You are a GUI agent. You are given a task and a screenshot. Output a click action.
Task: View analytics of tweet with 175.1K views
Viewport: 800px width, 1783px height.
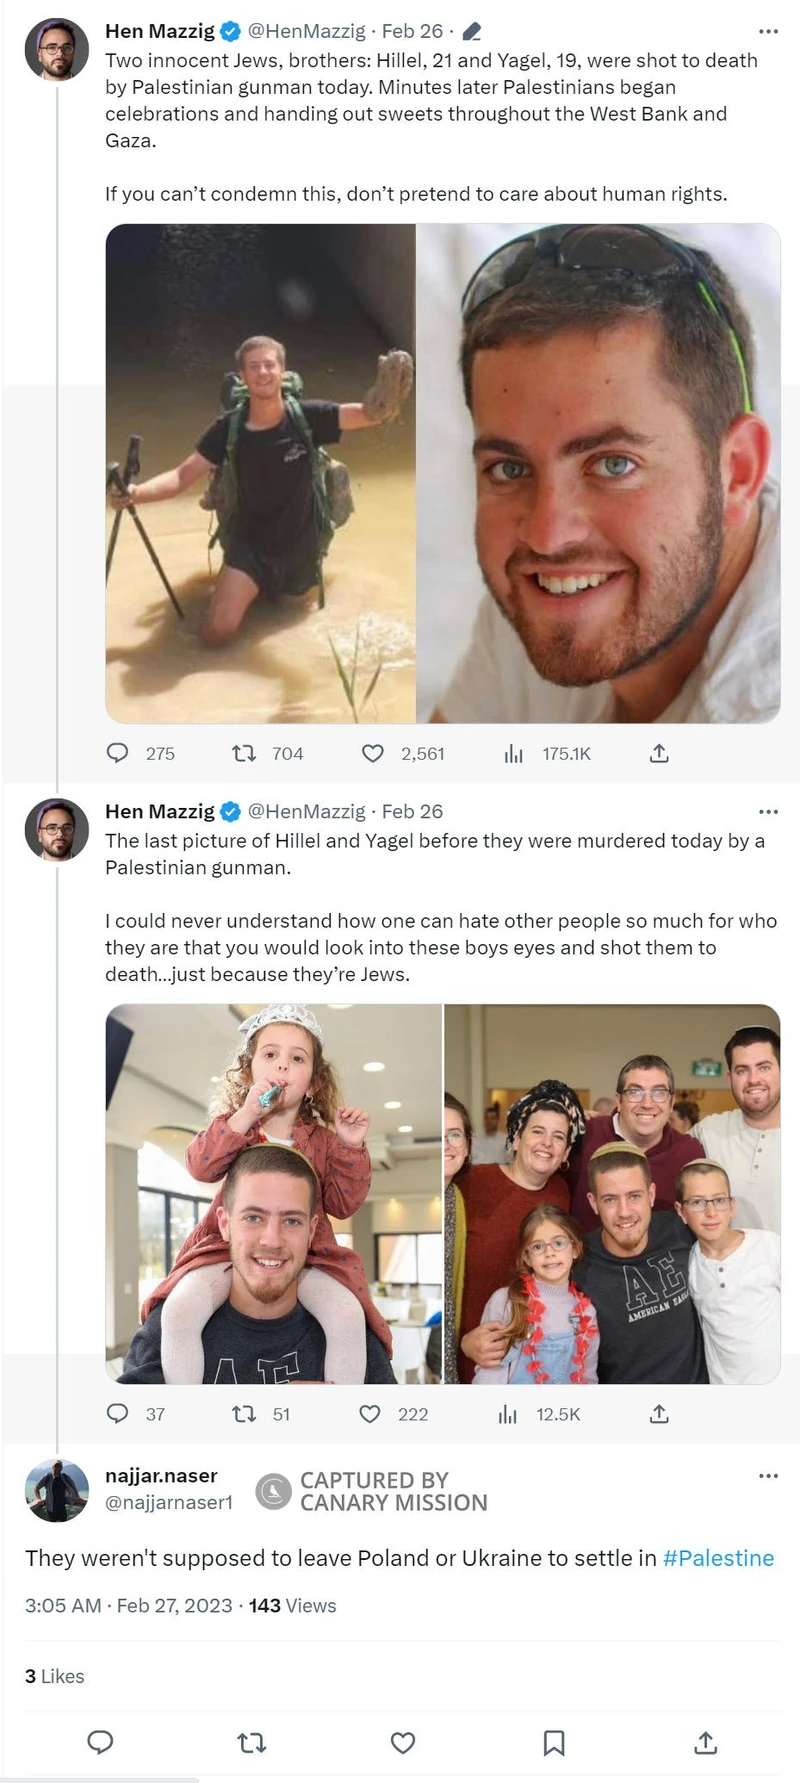514,753
